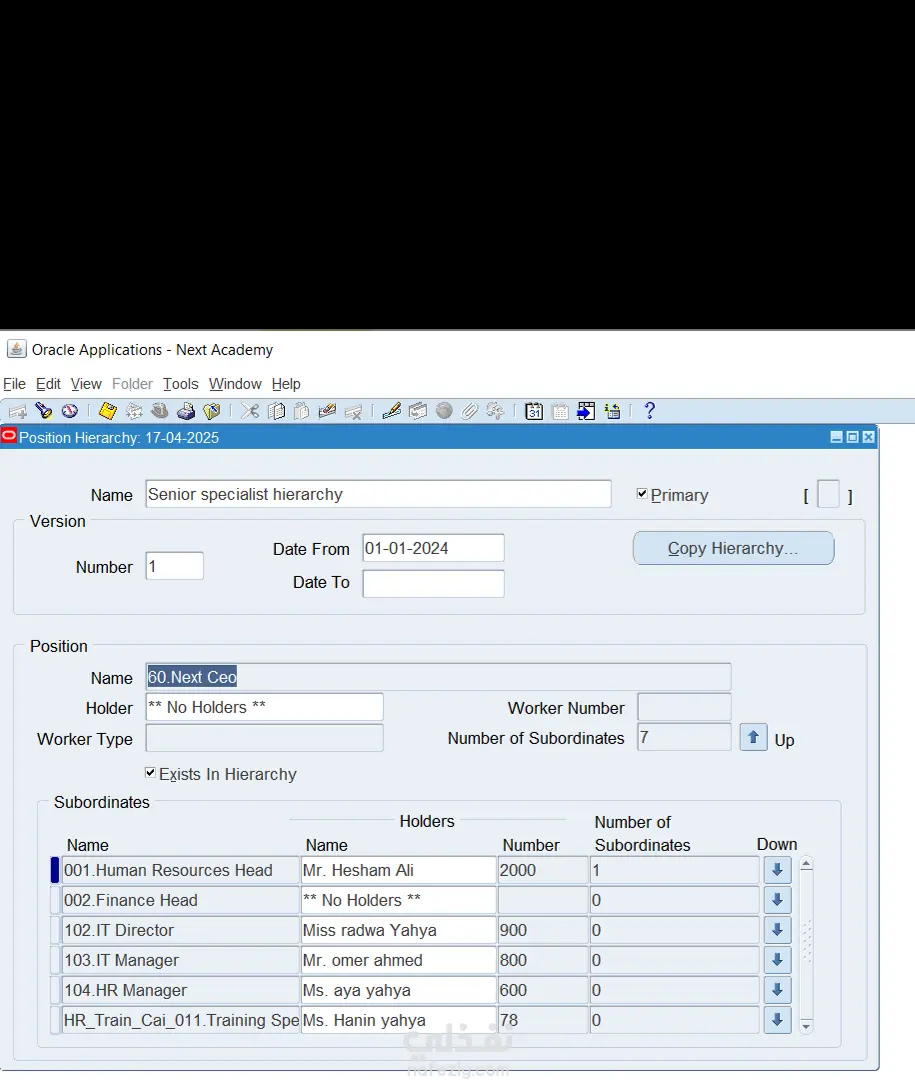Click the Paste clipboard toolbar icon
This screenshot has height=1080, width=915.
click(302, 412)
